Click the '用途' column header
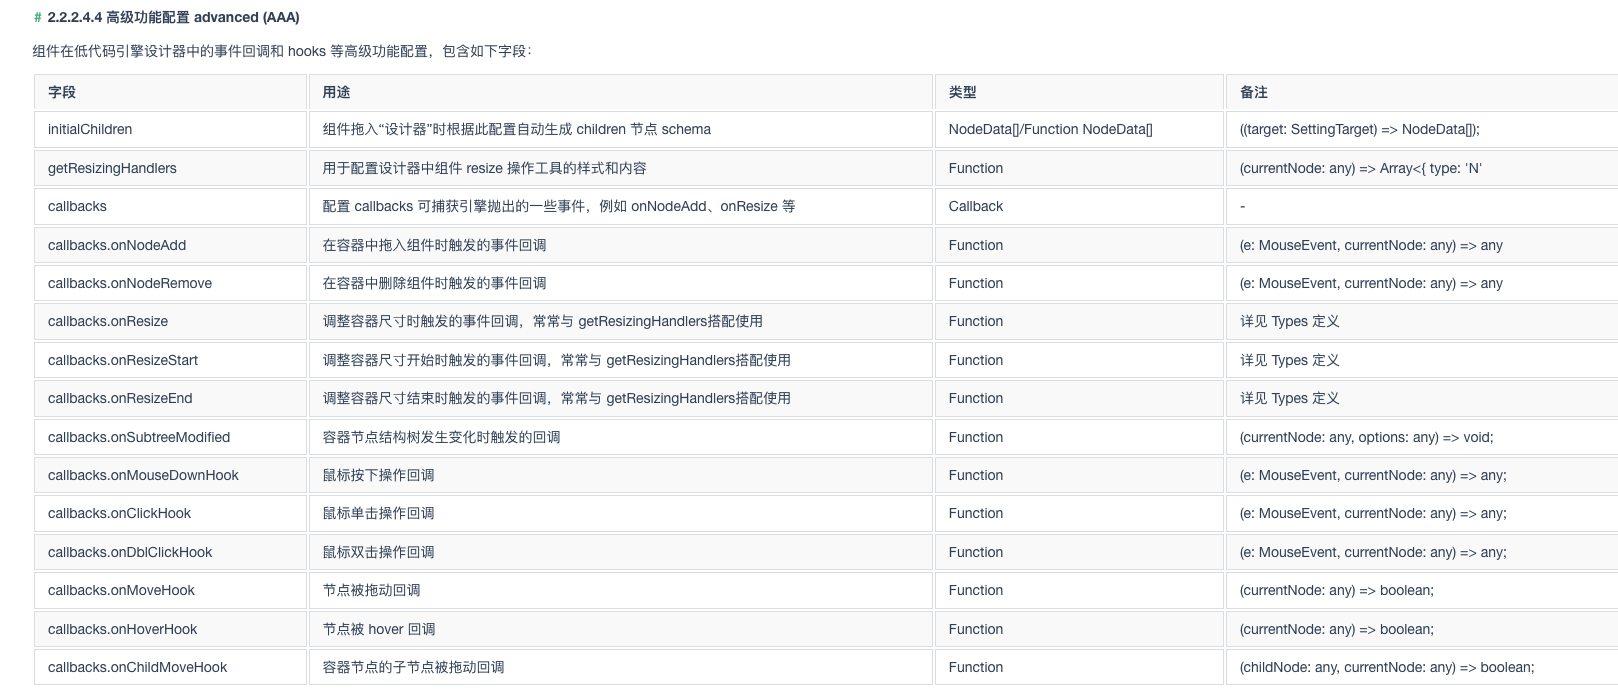The image size is (1618, 689). point(620,92)
